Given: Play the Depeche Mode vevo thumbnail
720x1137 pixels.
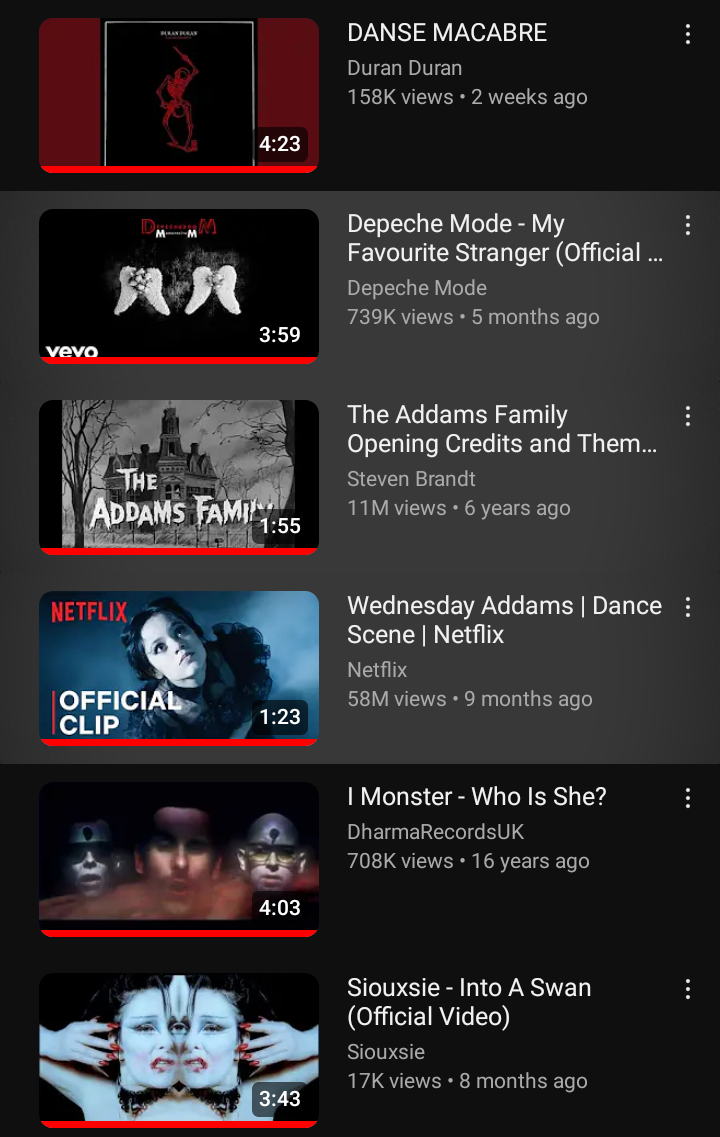Looking at the screenshot, I should (x=179, y=286).
